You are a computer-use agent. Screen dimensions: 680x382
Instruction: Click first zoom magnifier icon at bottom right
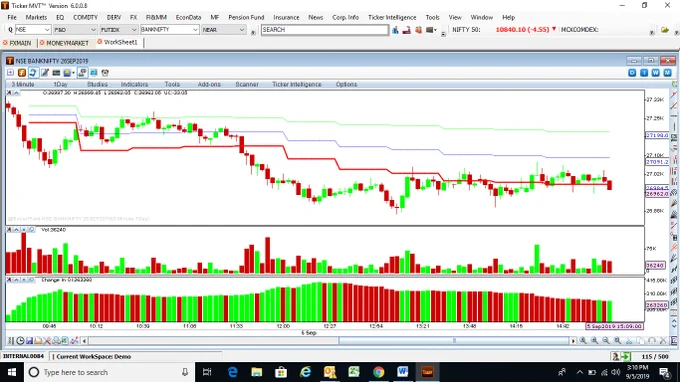(x=583, y=341)
